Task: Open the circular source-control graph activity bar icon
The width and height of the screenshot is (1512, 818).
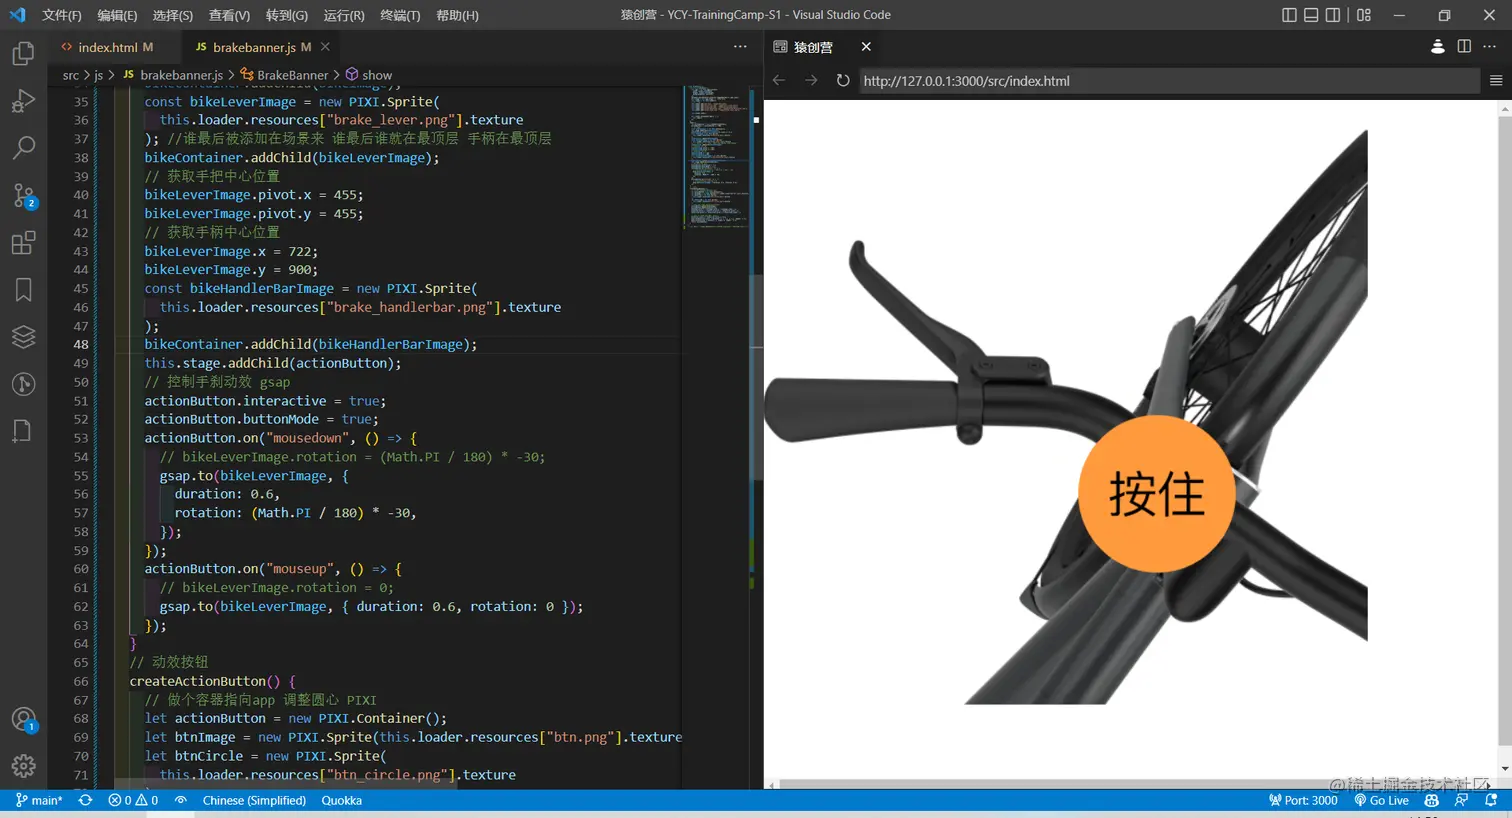Action: tap(23, 384)
